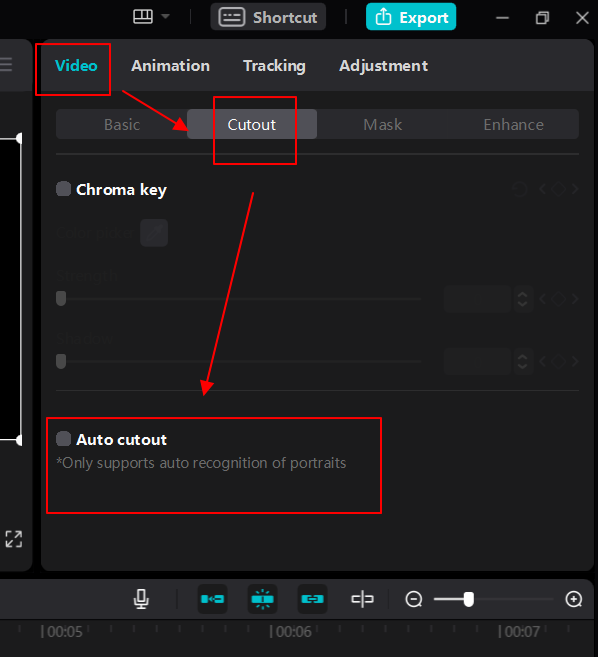Screen dimensions: 598x657
Task: Select the Enhance sub-tab
Action: [x=513, y=124]
